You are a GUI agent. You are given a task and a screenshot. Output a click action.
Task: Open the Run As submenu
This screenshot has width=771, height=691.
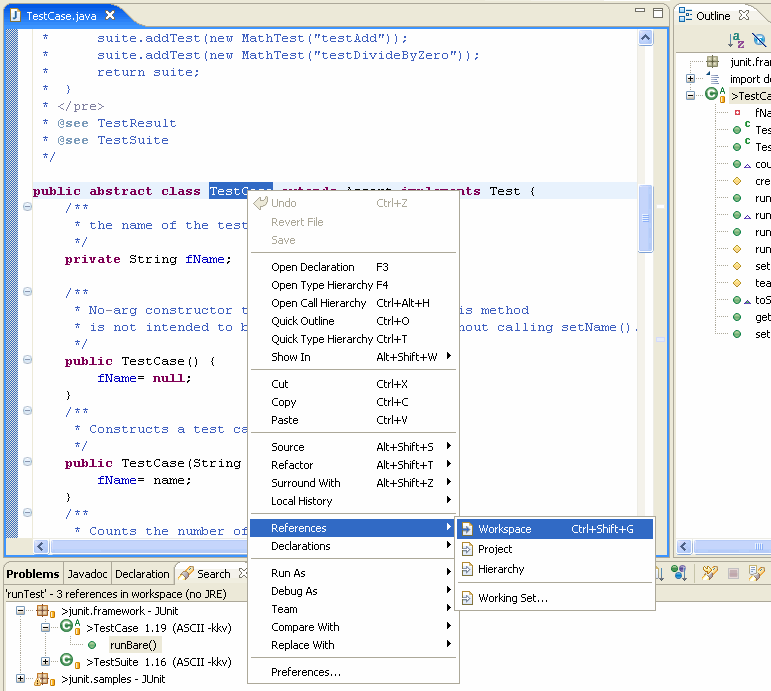(x=353, y=573)
